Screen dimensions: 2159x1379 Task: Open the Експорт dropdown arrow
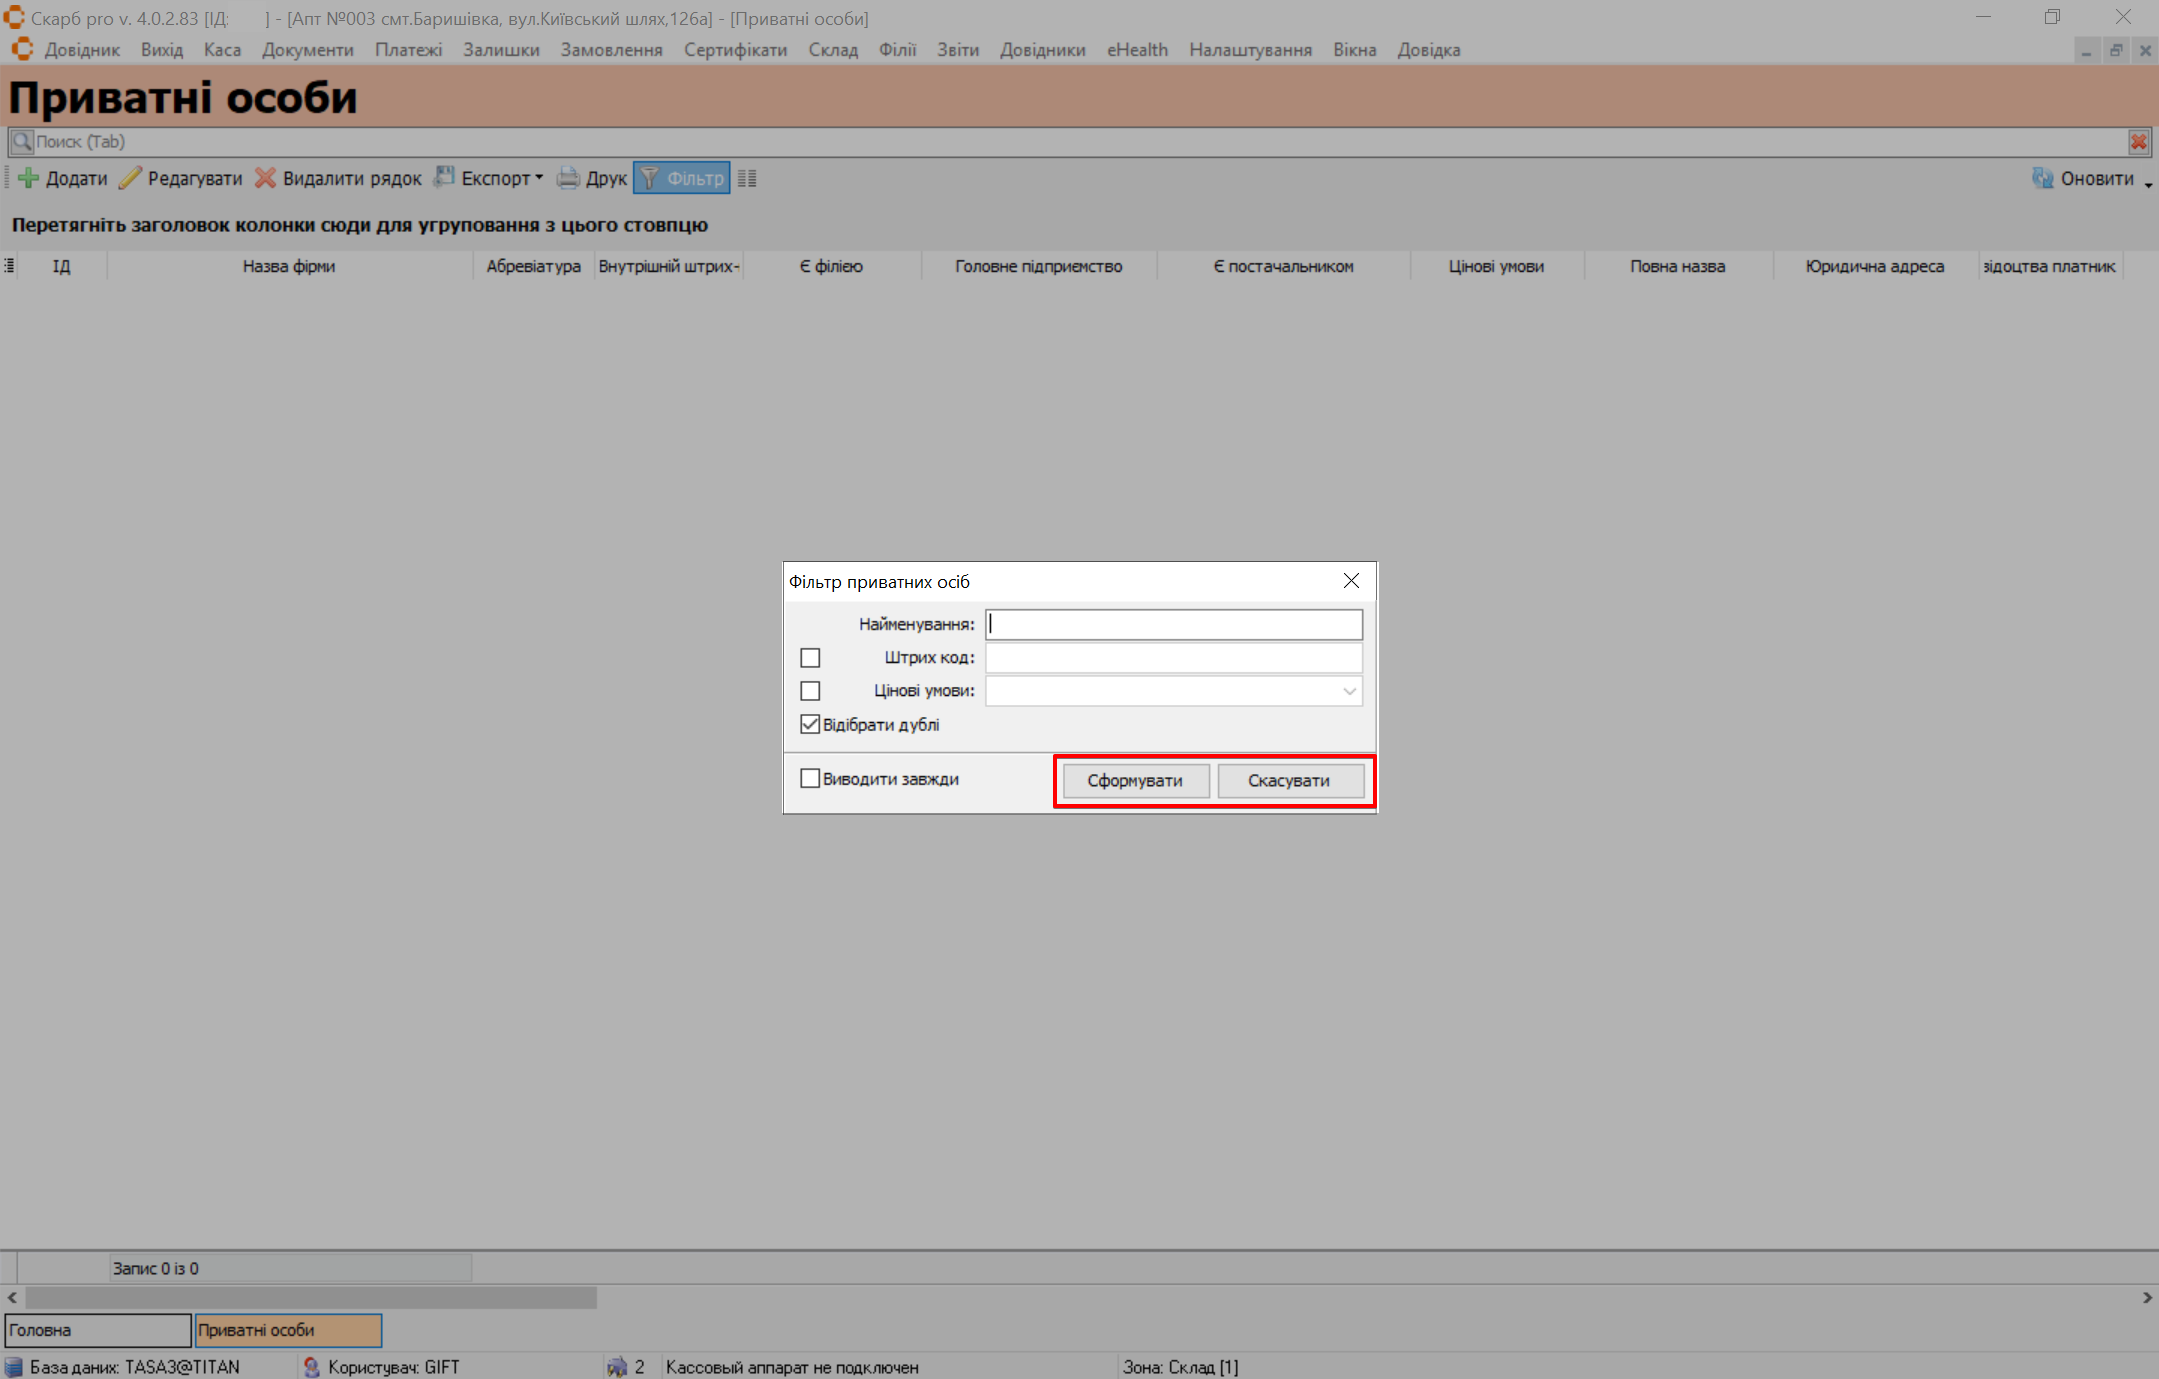[x=539, y=178]
